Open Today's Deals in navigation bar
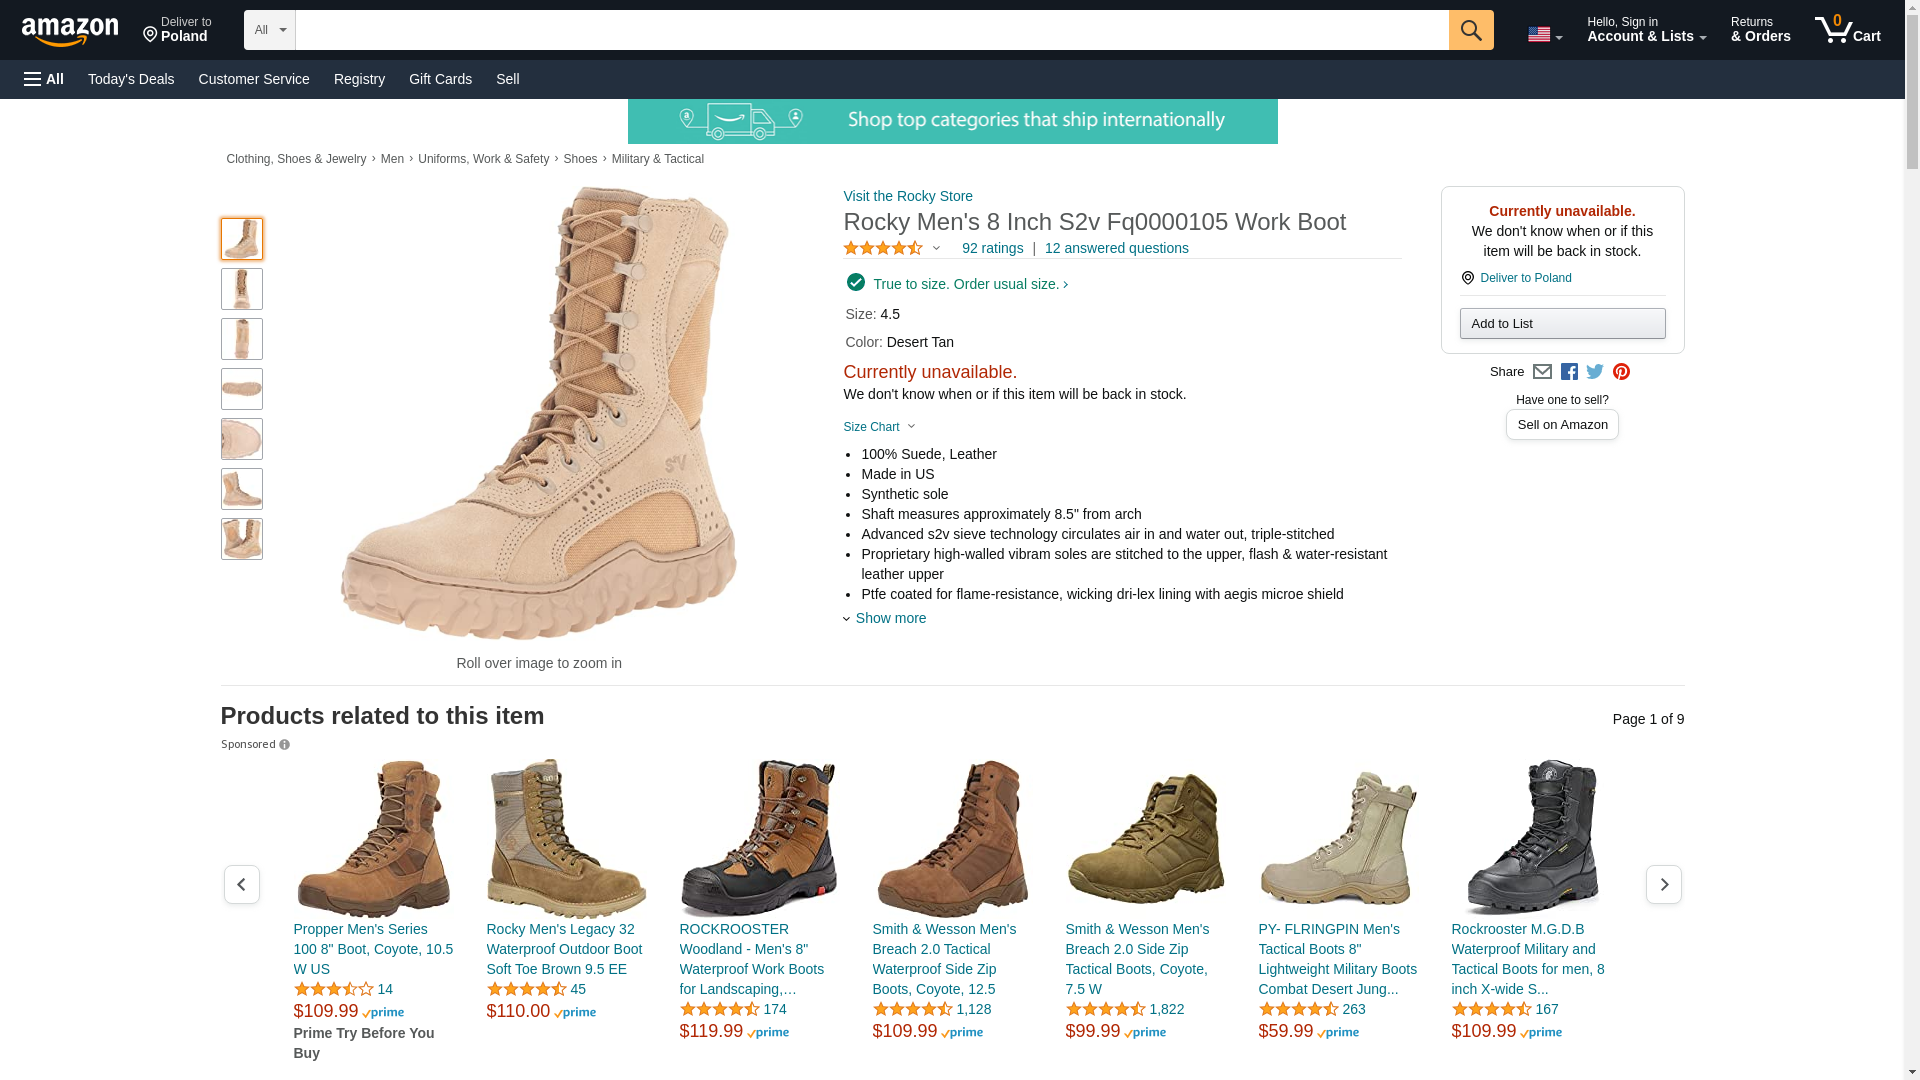 tap(131, 79)
